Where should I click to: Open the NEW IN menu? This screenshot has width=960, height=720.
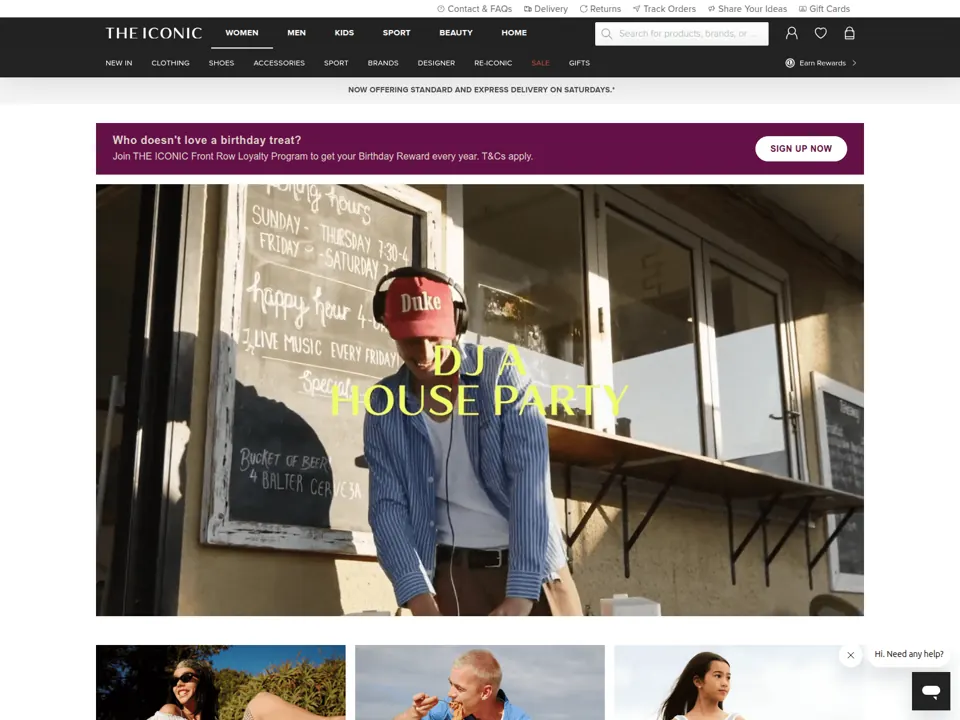(x=119, y=63)
